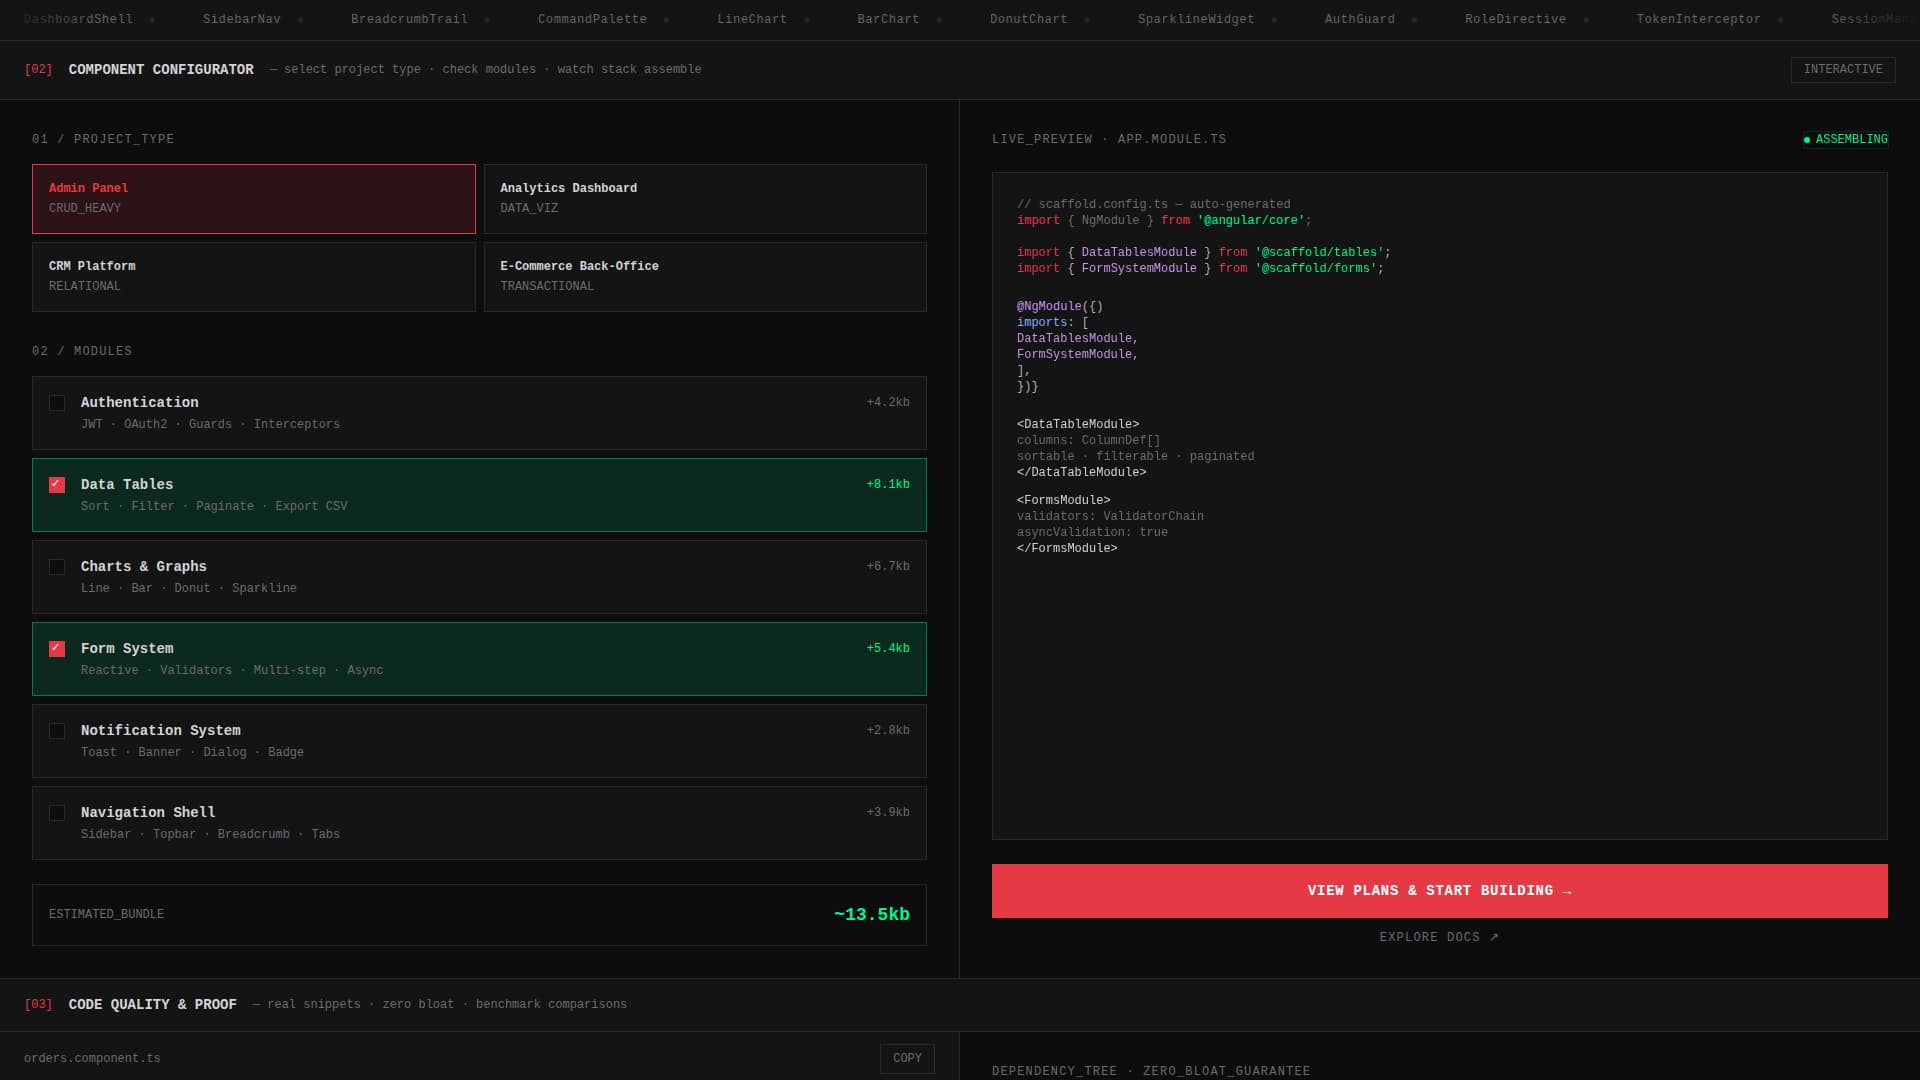
Task: Click the ASSEMBLING status indicator
Action: pos(1846,140)
